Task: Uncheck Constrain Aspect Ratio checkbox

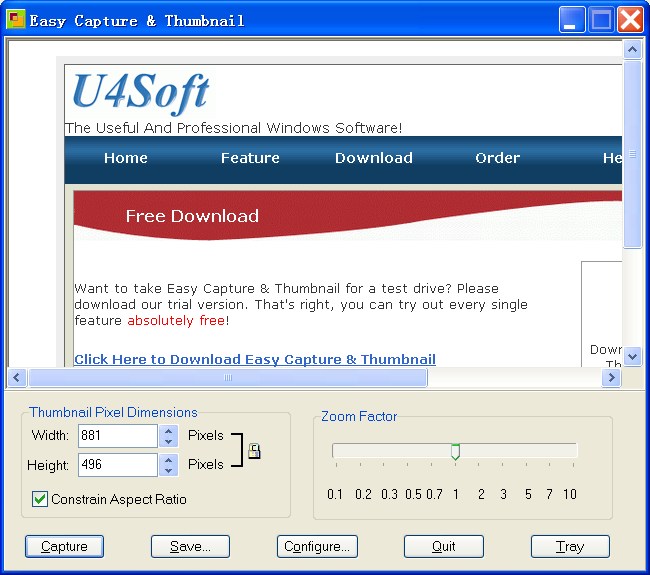Action: coord(40,499)
